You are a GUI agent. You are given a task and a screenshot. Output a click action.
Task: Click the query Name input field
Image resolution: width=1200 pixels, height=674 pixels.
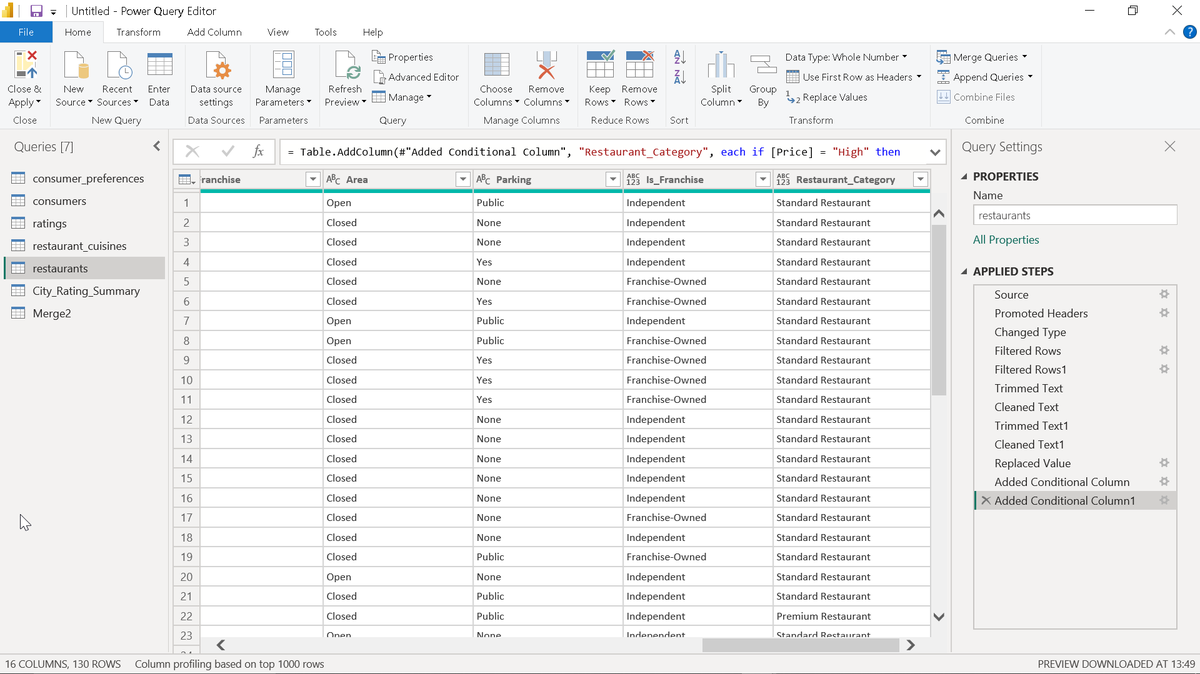[x=1075, y=215]
